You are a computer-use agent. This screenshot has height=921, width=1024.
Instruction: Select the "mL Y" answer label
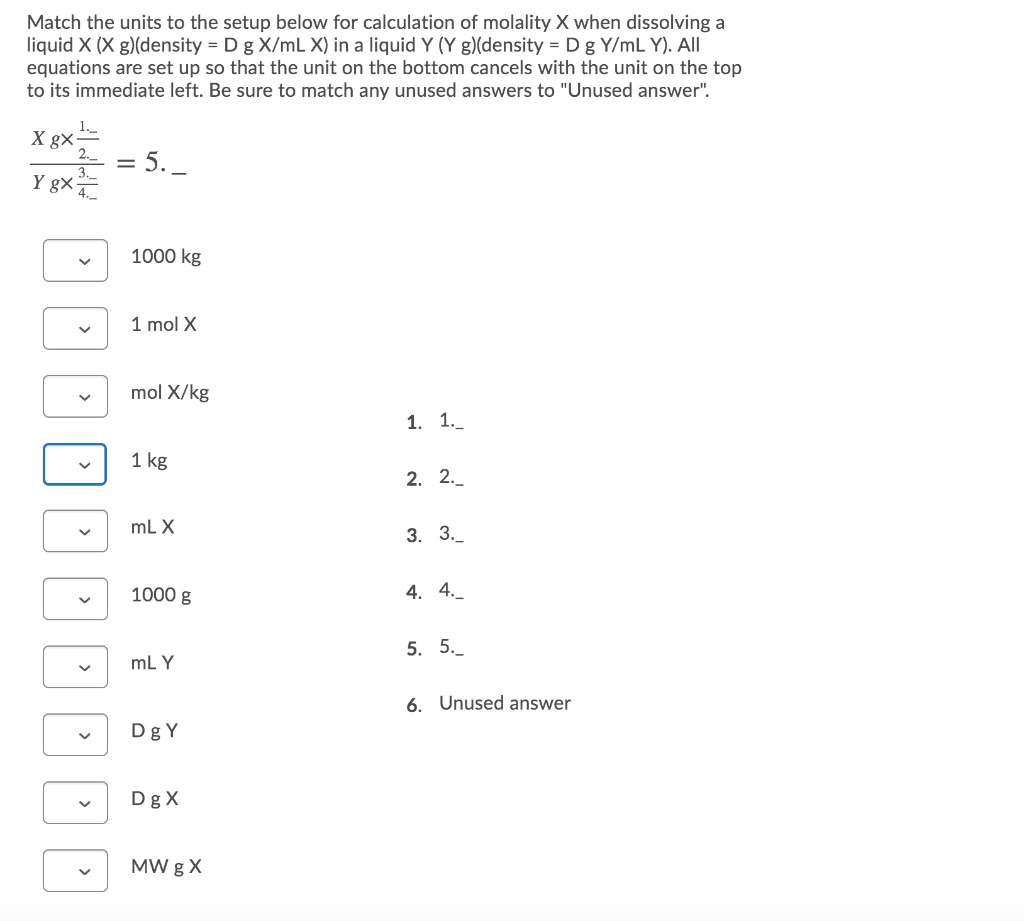pyautogui.click(x=152, y=662)
